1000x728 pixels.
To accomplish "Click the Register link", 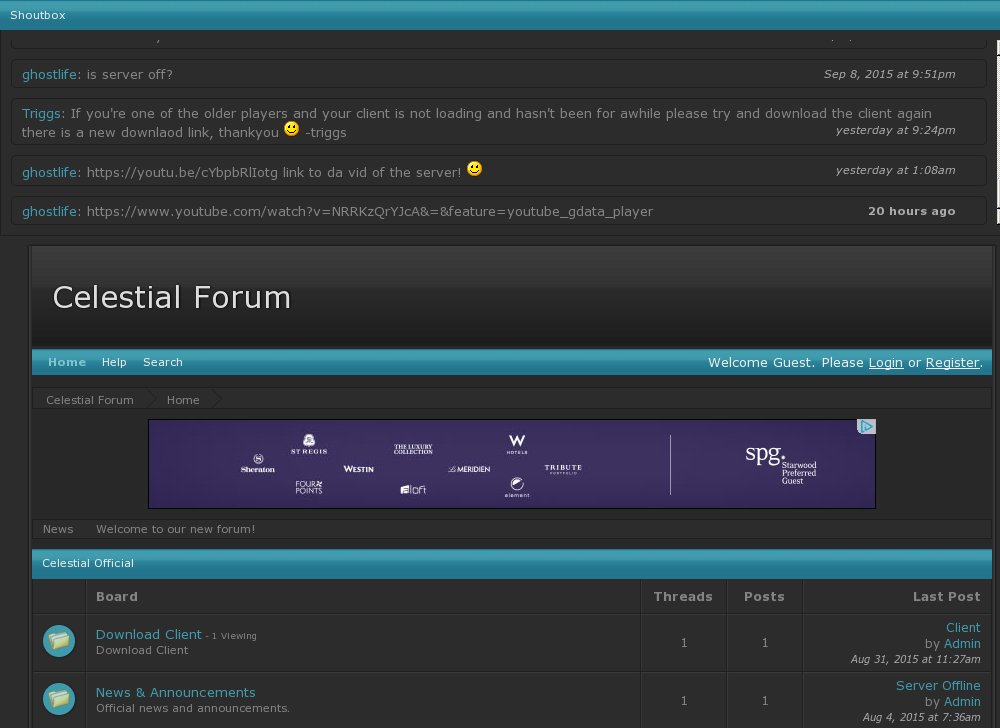I will click(x=952, y=362).
